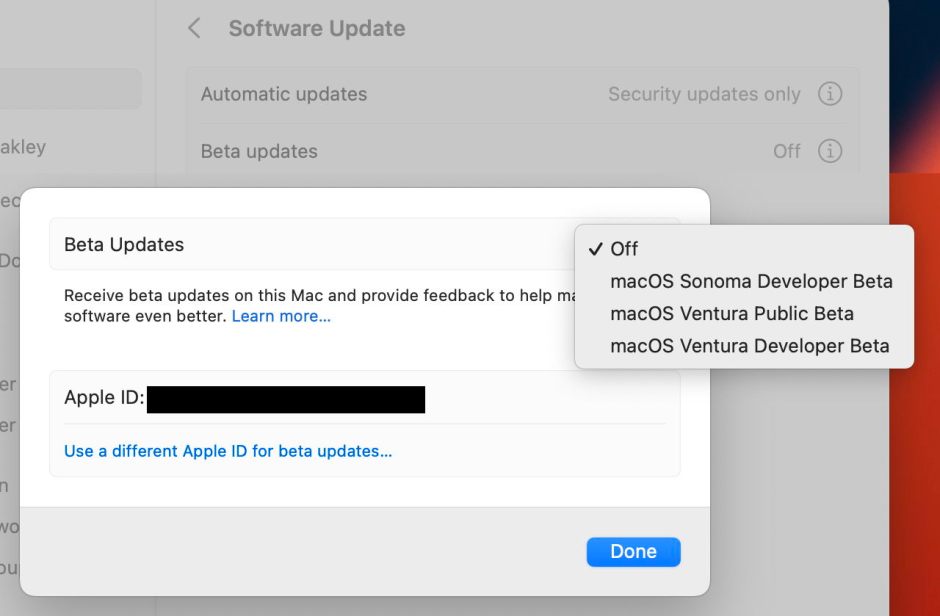
Task: Click the checkmark beside the Off option
Action: coord(595,249)
